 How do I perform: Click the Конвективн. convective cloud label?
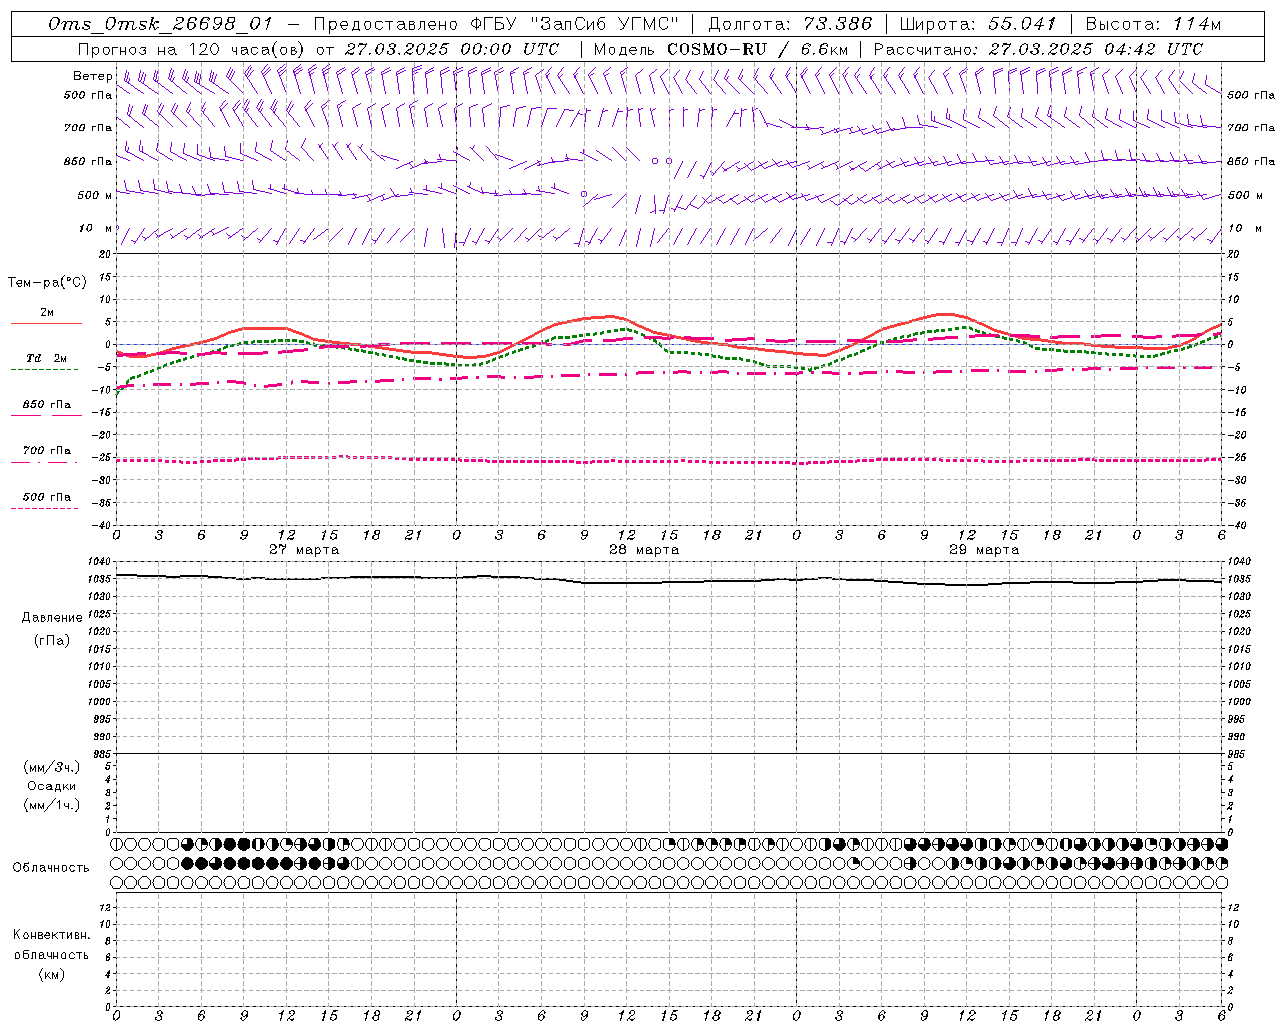[x=52, y=935]
